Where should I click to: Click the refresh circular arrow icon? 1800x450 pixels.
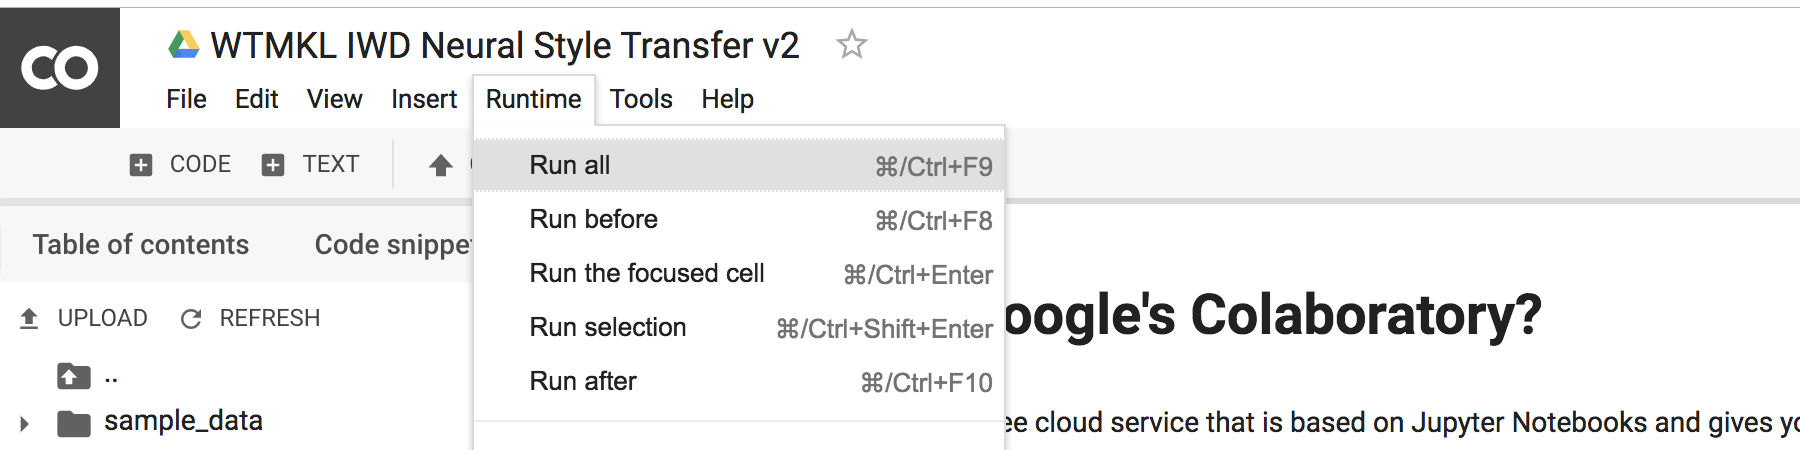tap(190, 319)
